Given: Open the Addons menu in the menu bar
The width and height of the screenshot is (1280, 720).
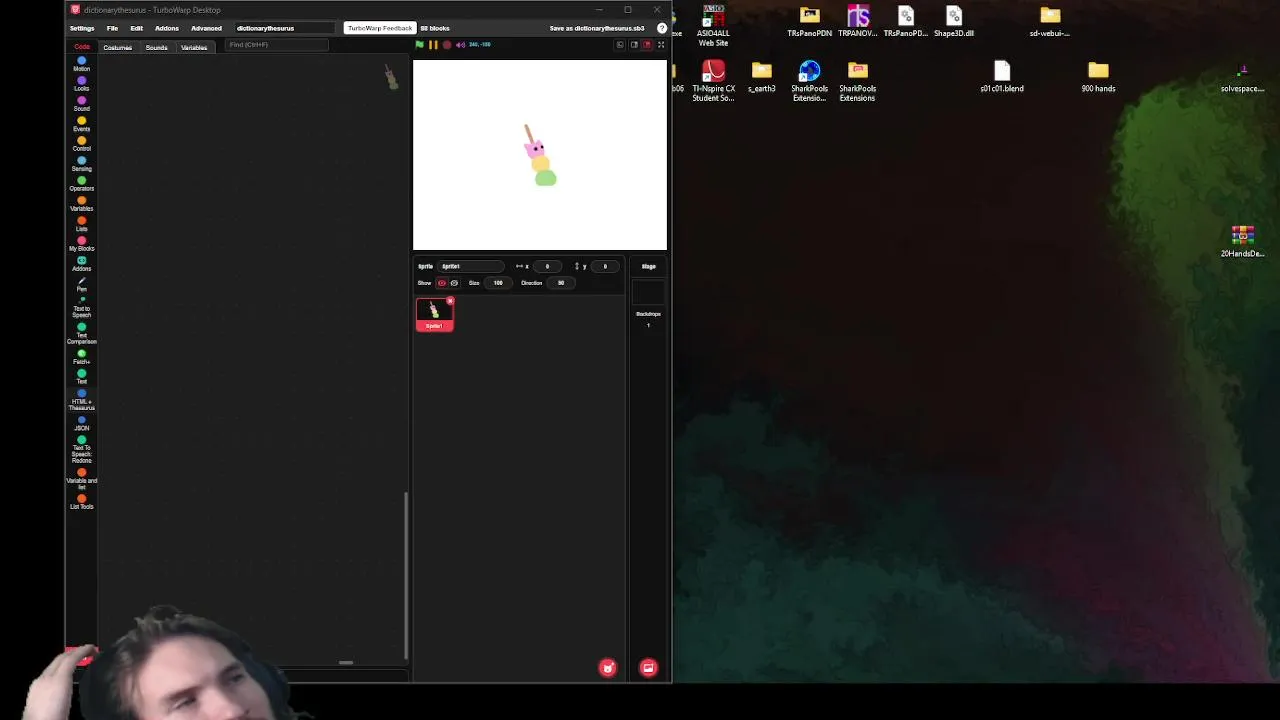Looking at the screenshot, I should [167, 28].
